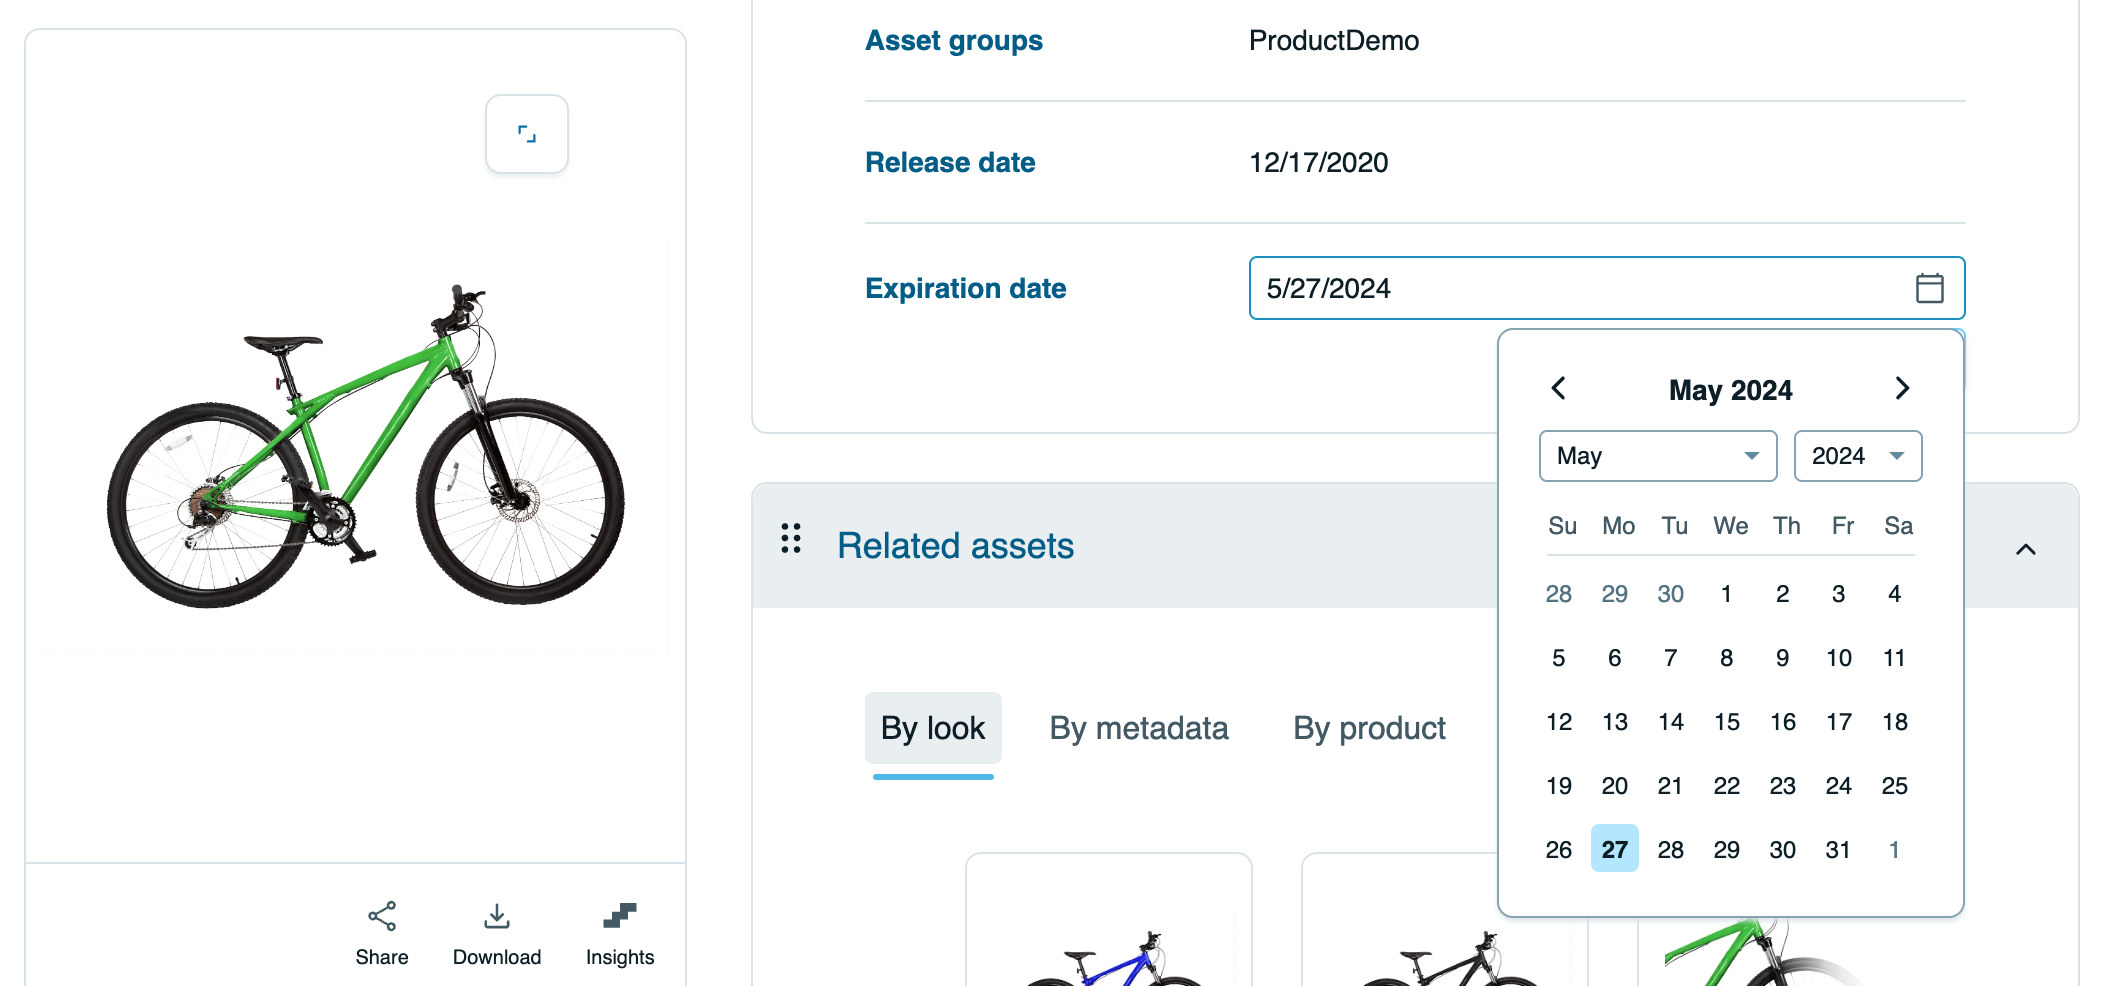Click the calendar icon in Expiration date
The image size is (2106, 986).
point(1929,288)
